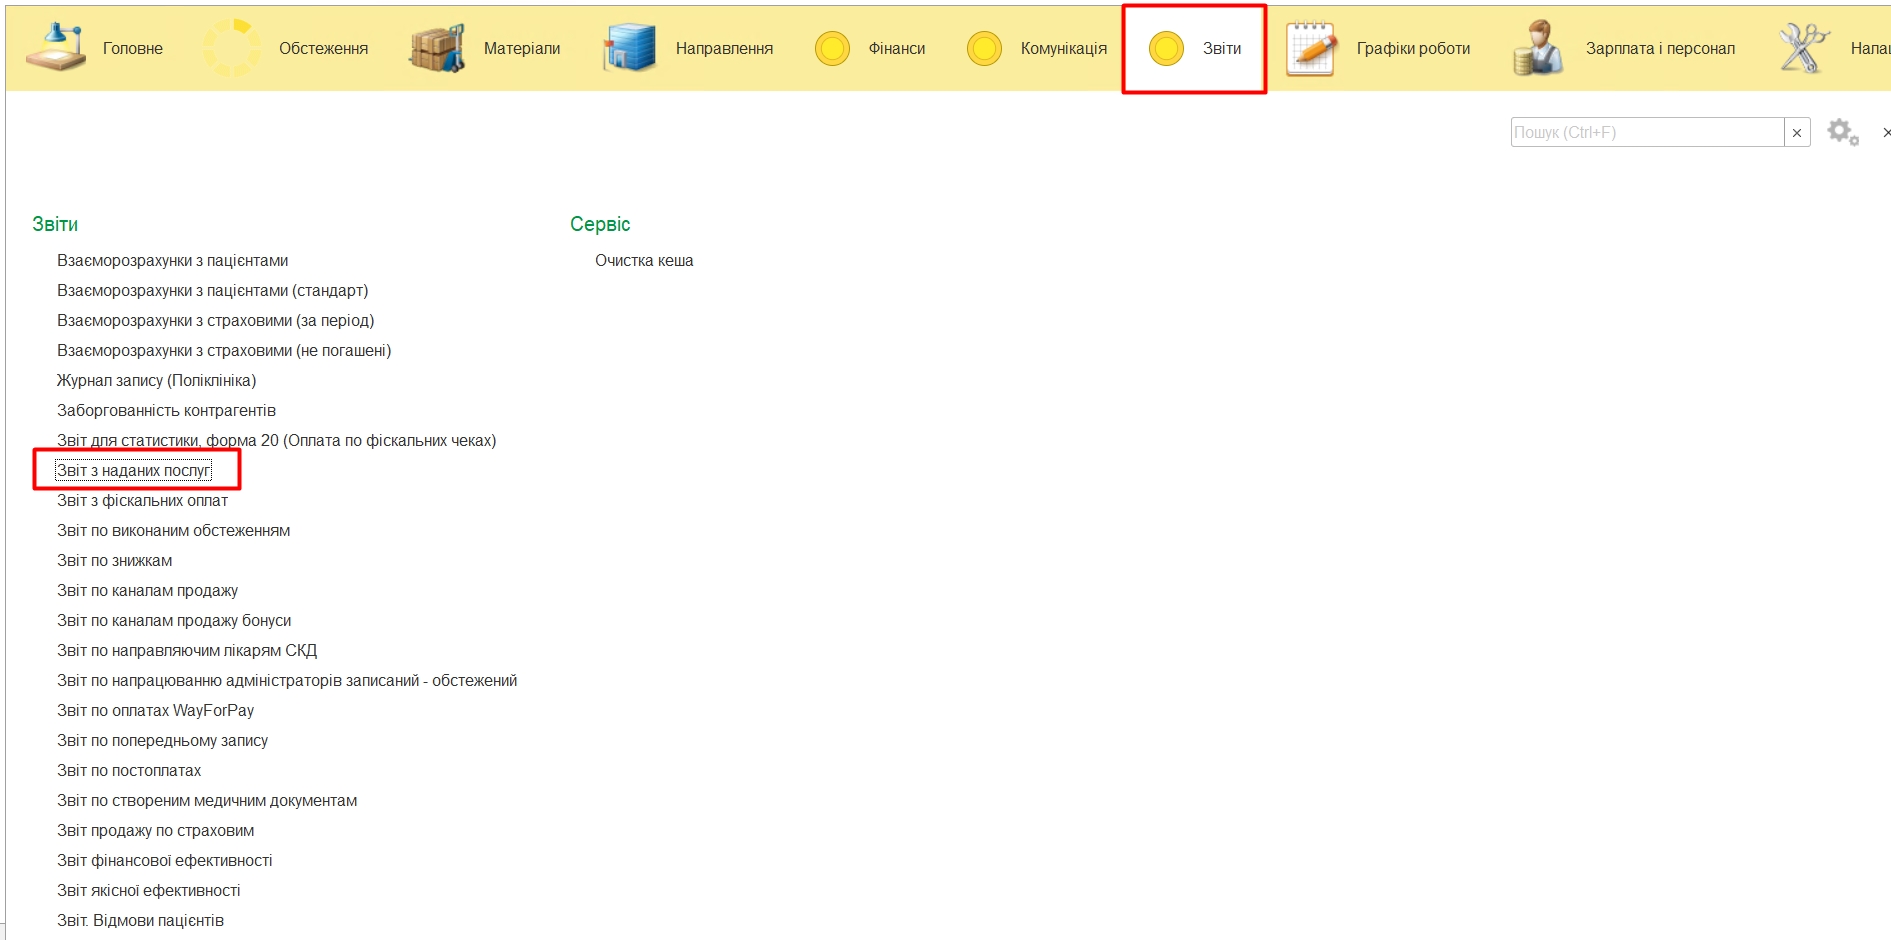The height and width of the screenshot is (940, 1891).
Task: Click the Направлення building icon
Action: coord(629,48)
